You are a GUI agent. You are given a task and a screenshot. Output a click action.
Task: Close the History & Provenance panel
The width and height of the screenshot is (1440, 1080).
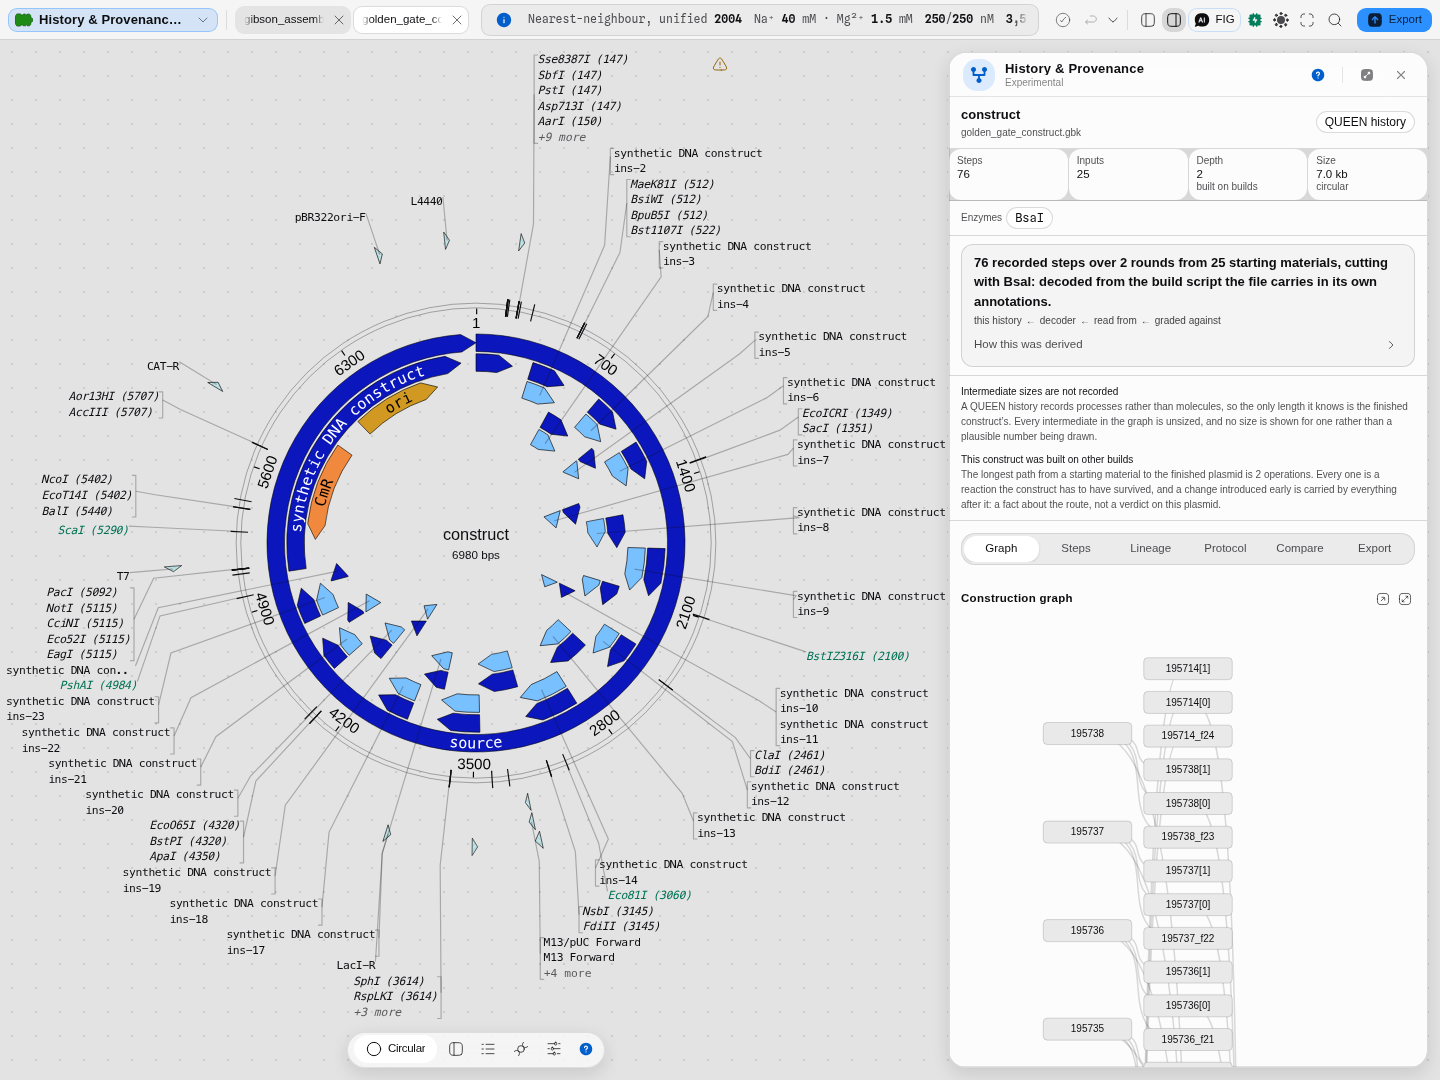click(x=1401, y=75)
